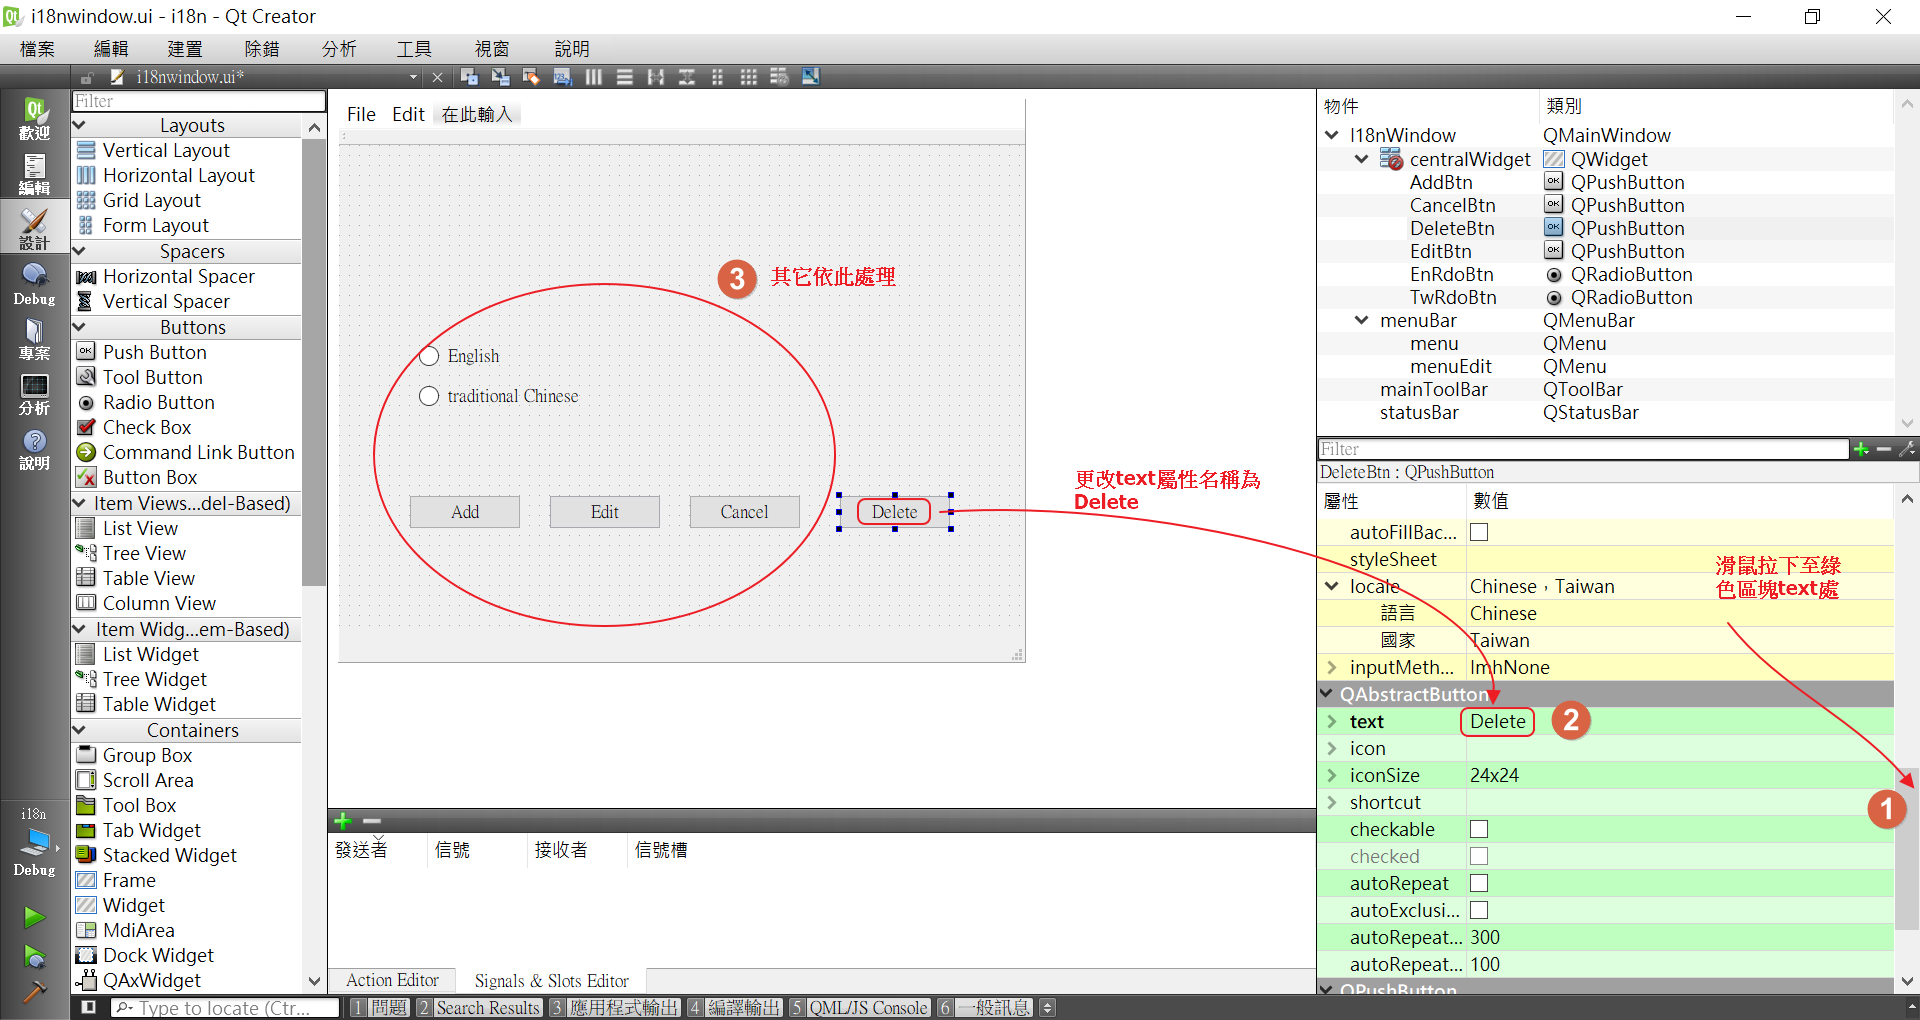Image resolution: width=1920 pixels, height=1020 pixels.
Task: Remove a connection with the minus in Signals editor
Action: 372,821
